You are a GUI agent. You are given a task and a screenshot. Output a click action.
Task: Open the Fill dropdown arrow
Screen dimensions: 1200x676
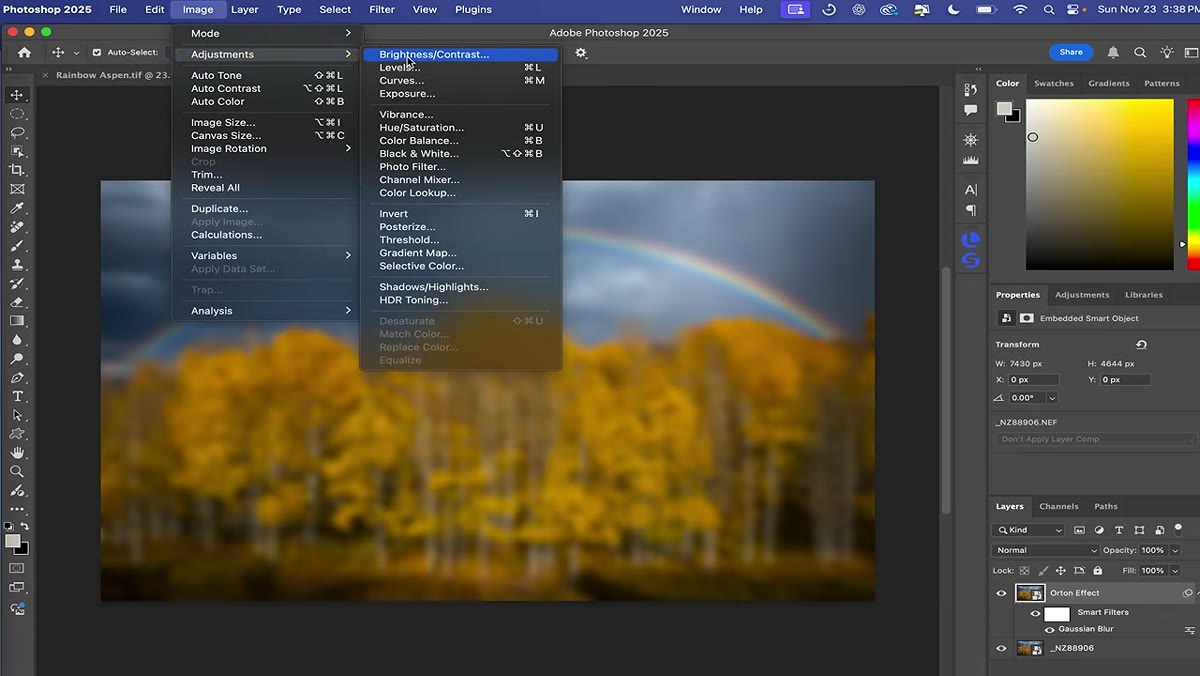(1175, 571)
